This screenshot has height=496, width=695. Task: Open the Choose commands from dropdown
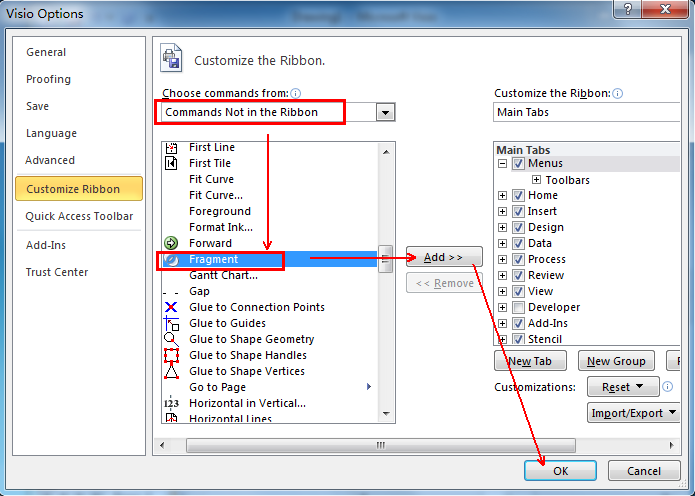click(385, 112)
